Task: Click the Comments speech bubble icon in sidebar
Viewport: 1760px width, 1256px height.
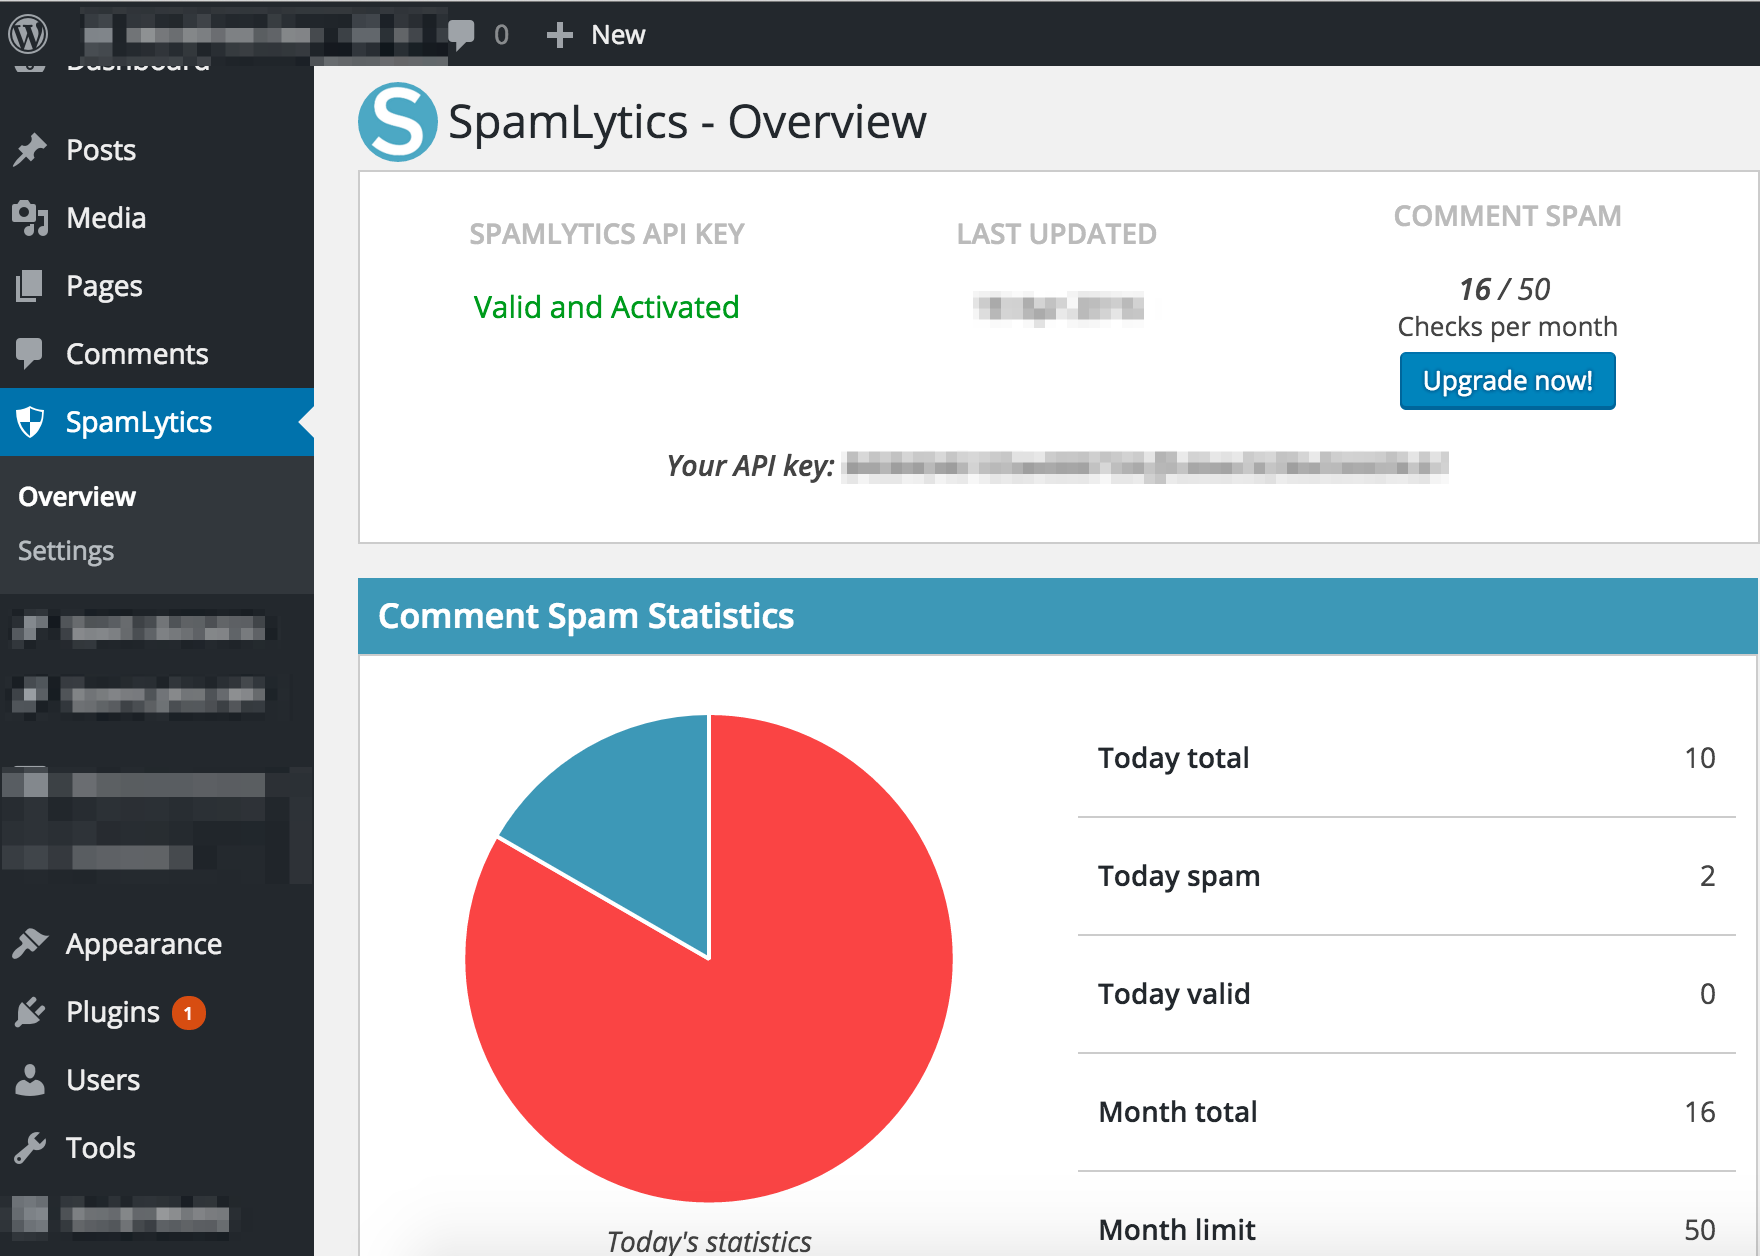Action: pyautogui.click(x=30, y=353)
